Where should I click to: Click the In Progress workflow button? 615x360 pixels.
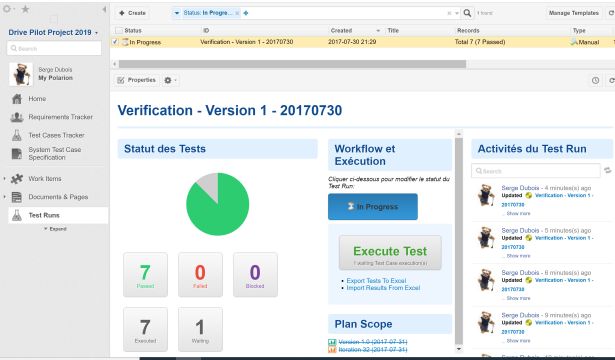pyautogui.click(x=373, y=207)
